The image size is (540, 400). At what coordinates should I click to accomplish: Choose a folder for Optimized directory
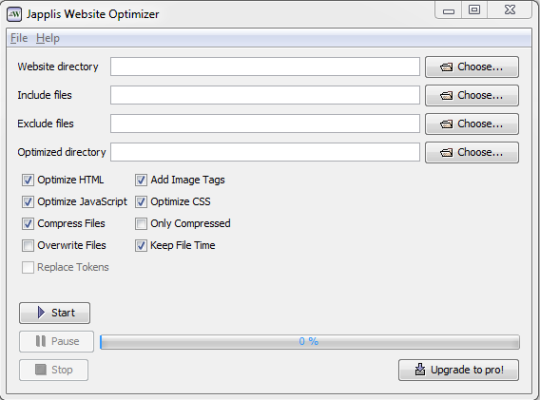click(472, 153)
